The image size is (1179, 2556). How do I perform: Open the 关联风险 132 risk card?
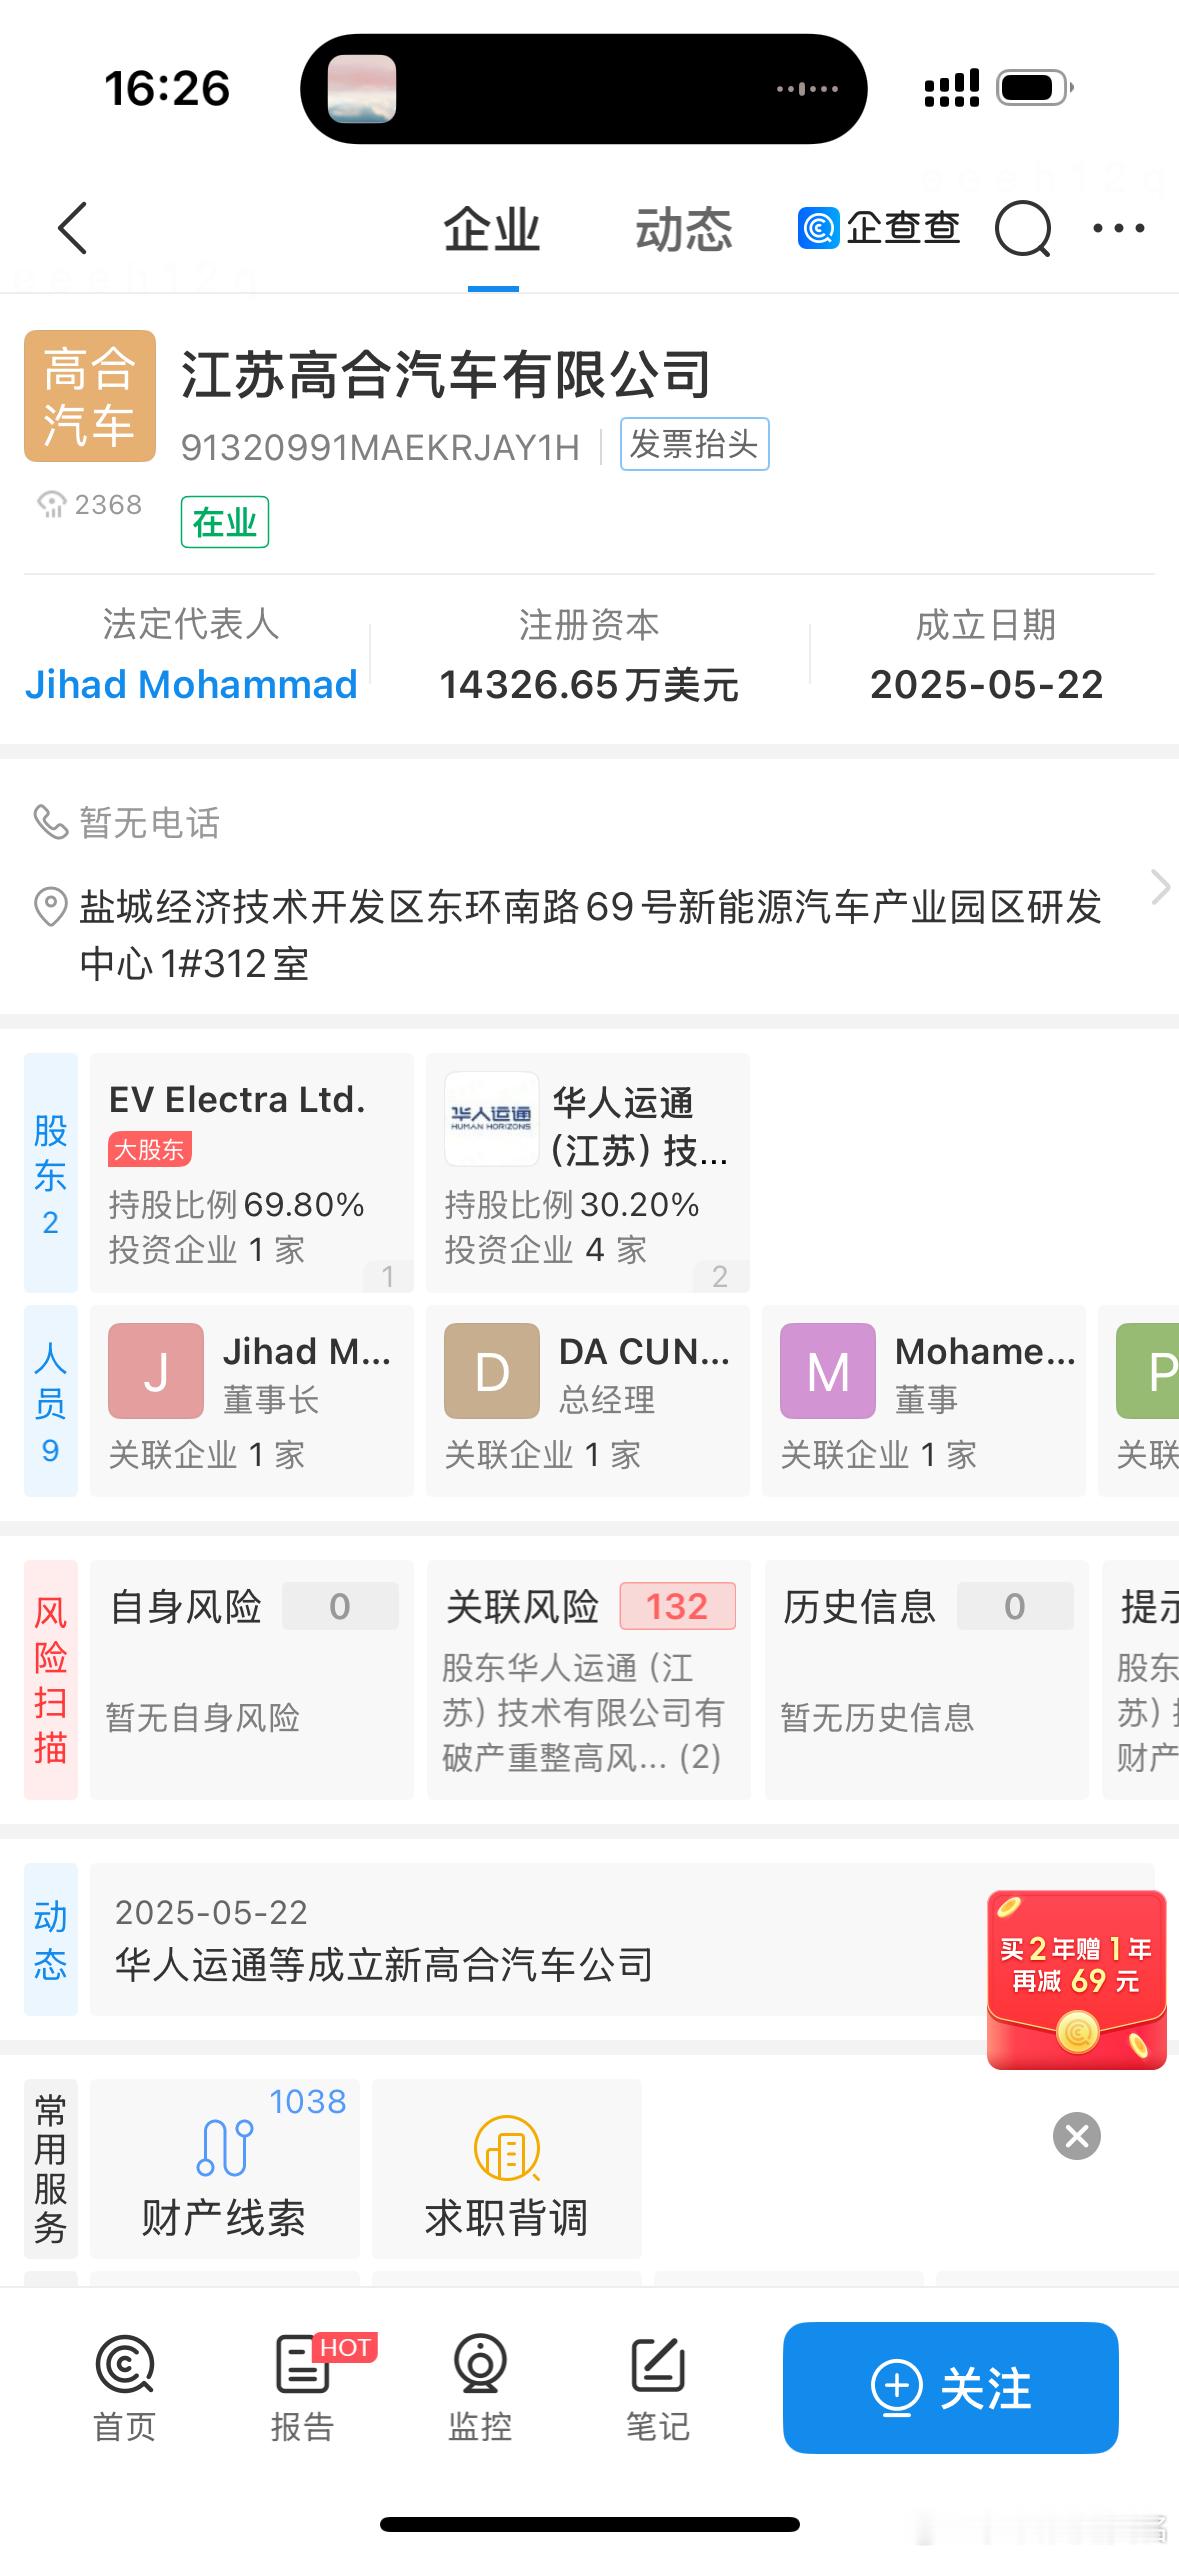point(589,1680)
